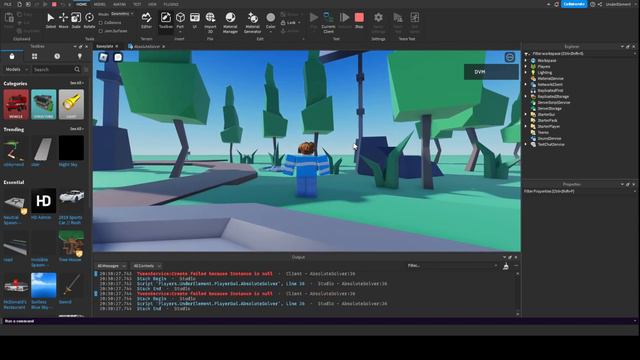Switch to the HOME ribbon tab
Image resolution: width=640 pixels, height=360 pixels.
tap(82, 4)
